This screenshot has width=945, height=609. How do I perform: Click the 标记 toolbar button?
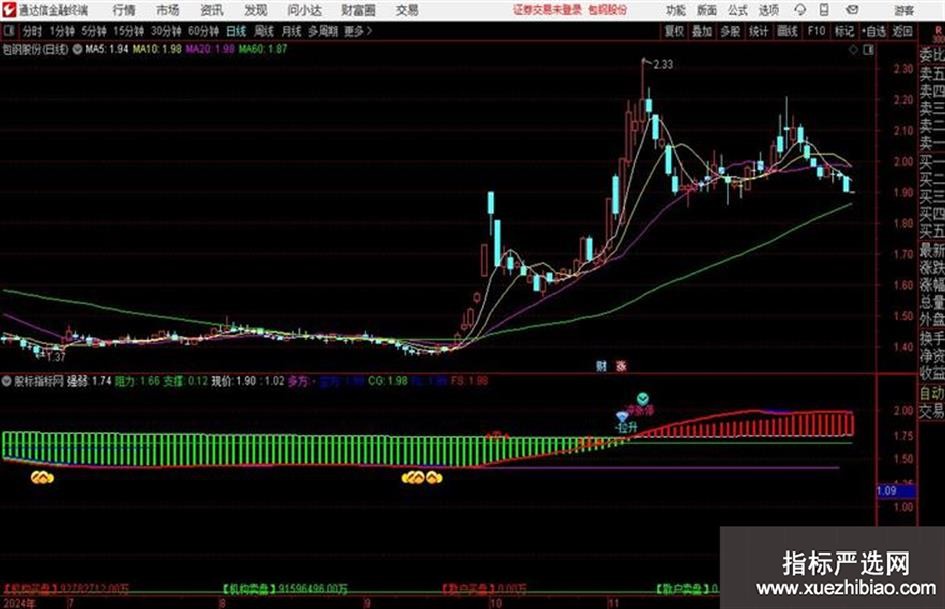(844, 31)
